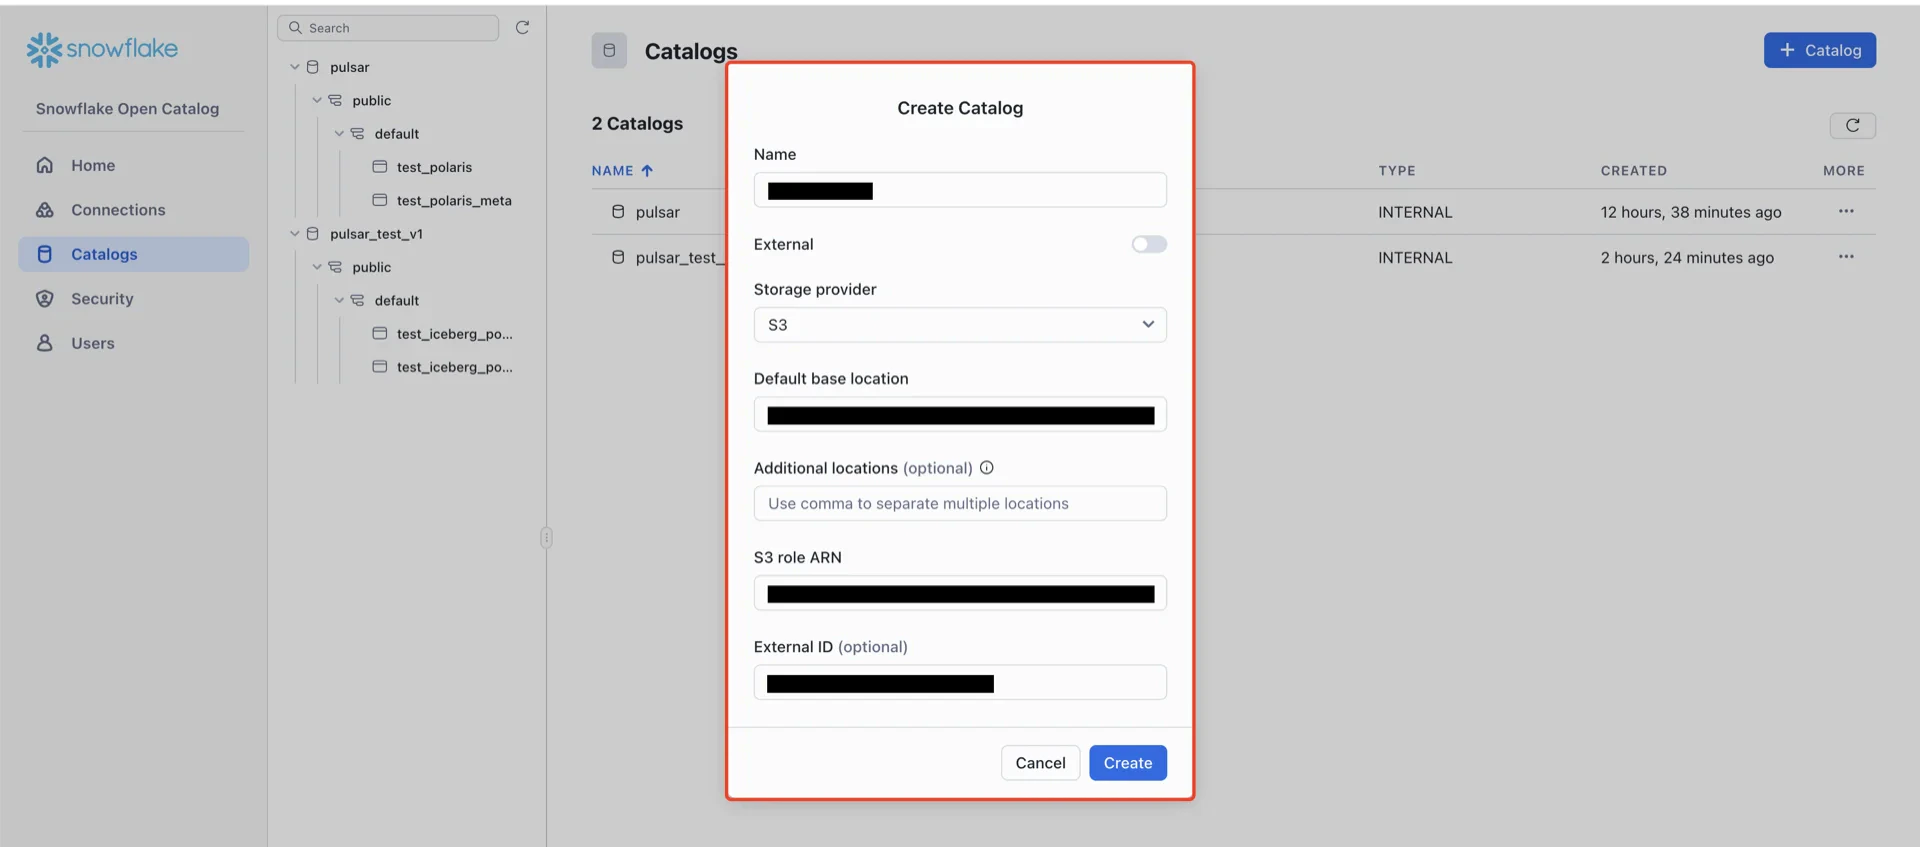This screenshot has width=1920, height=847.
Task: Refresh the catalog tree
Action: (x=522, y=28)
